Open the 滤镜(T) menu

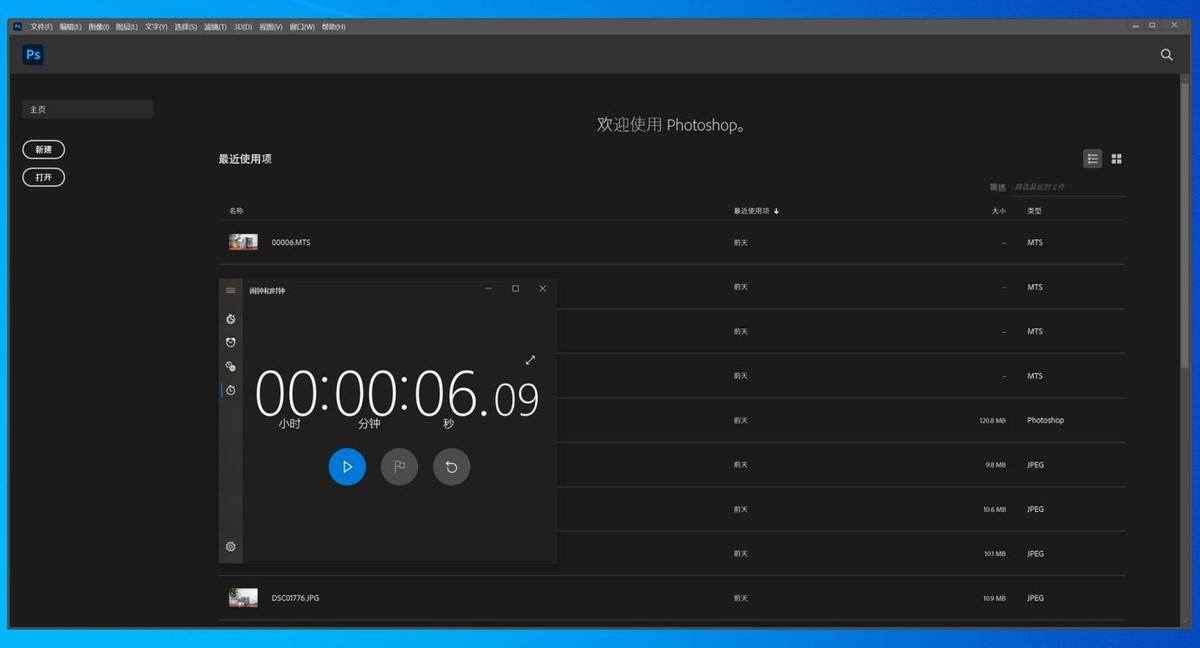pos(215,27)
